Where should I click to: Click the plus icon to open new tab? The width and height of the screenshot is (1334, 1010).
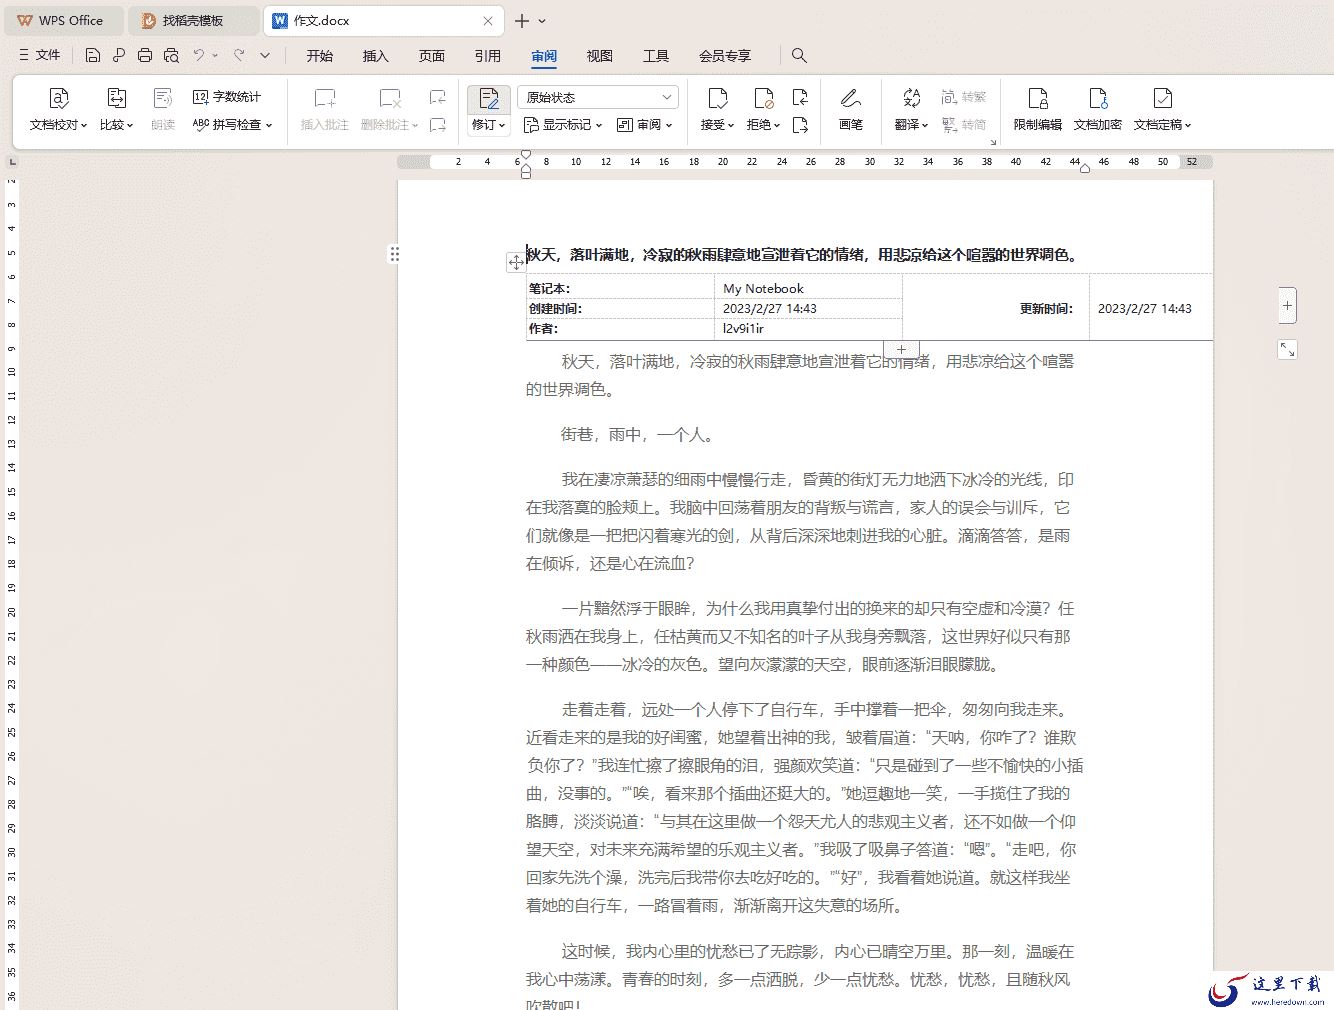pos(522,20)
